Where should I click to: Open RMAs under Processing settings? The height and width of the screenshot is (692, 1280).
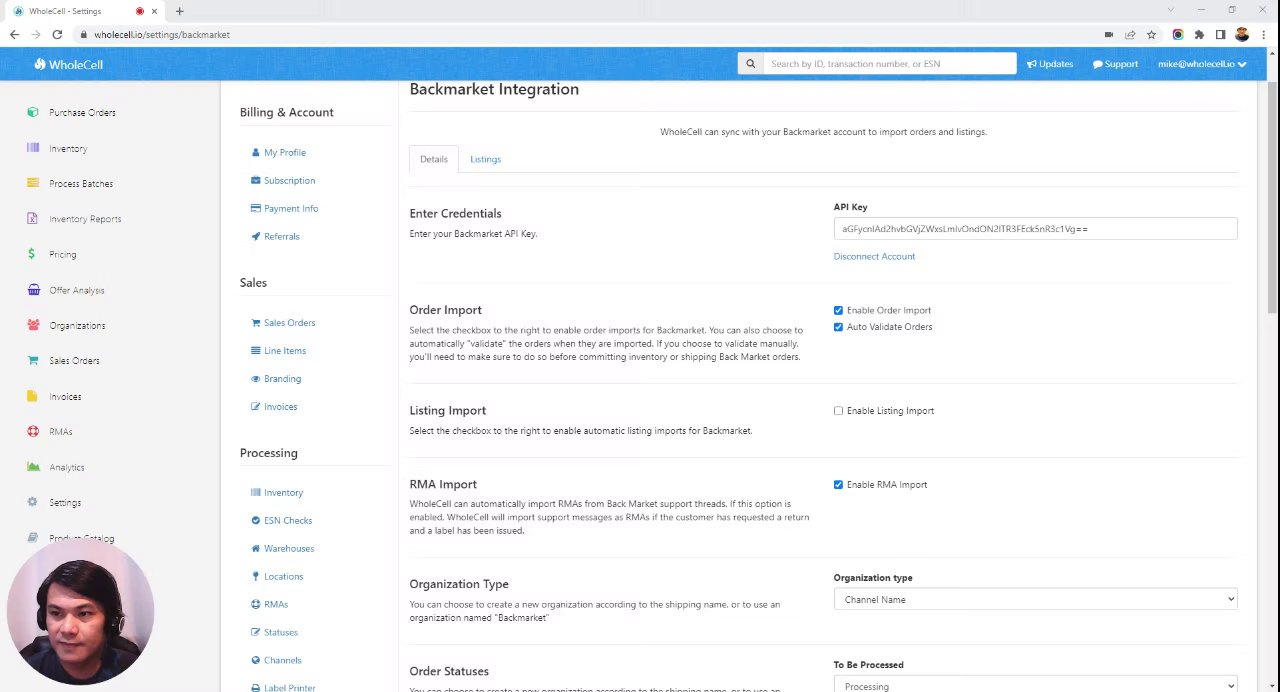[275, 604]
